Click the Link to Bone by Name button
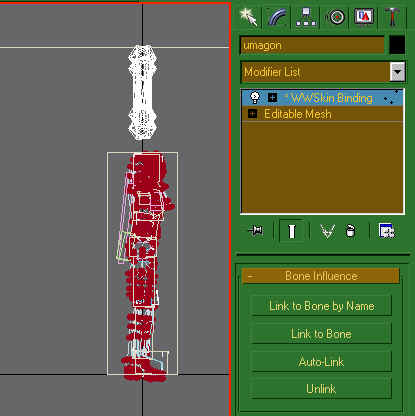Viewport: 415px width, 416px height. pyautogui.click(x=321, y=306)
